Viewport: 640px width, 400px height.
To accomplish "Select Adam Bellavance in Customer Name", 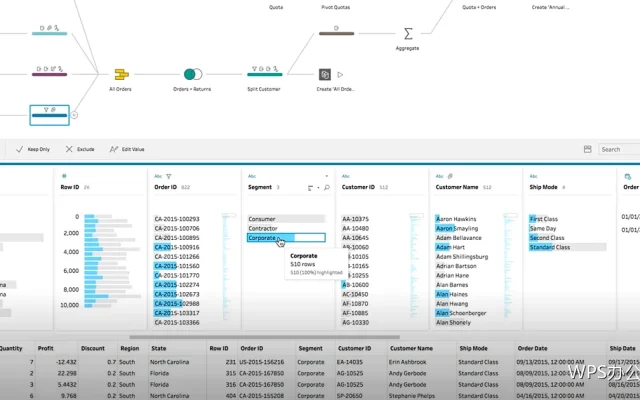I will [x=458, y=238].
